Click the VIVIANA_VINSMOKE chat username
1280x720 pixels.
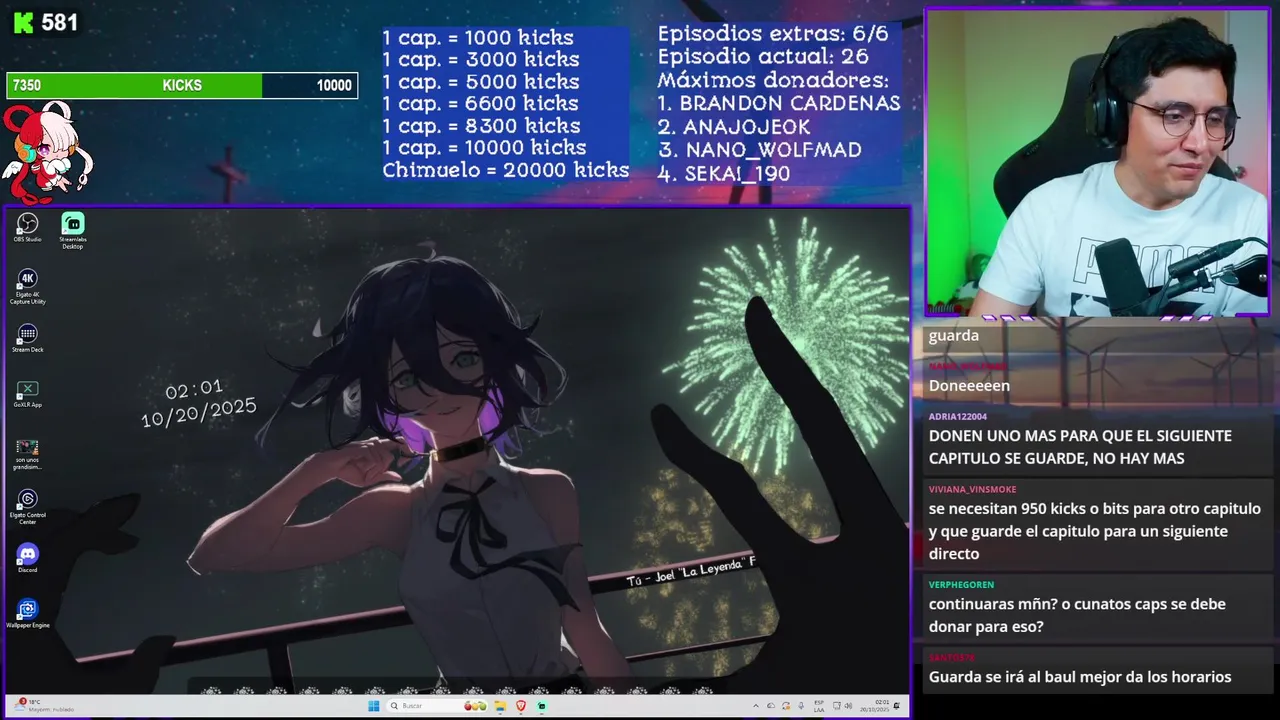tap(972, 489)
